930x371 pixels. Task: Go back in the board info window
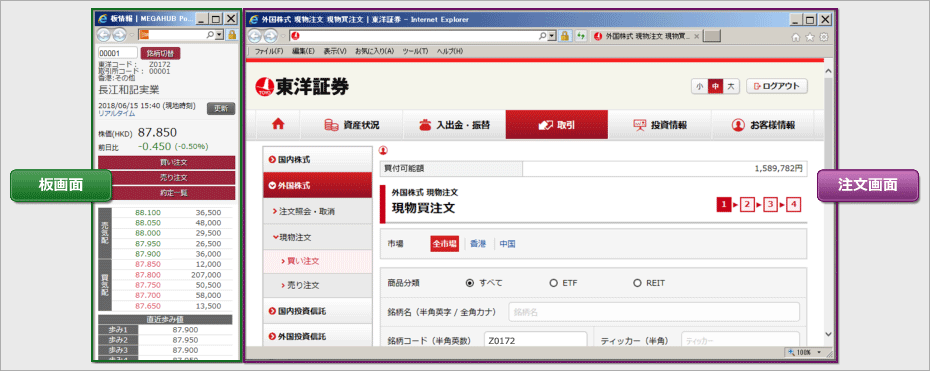click(103, 35)
